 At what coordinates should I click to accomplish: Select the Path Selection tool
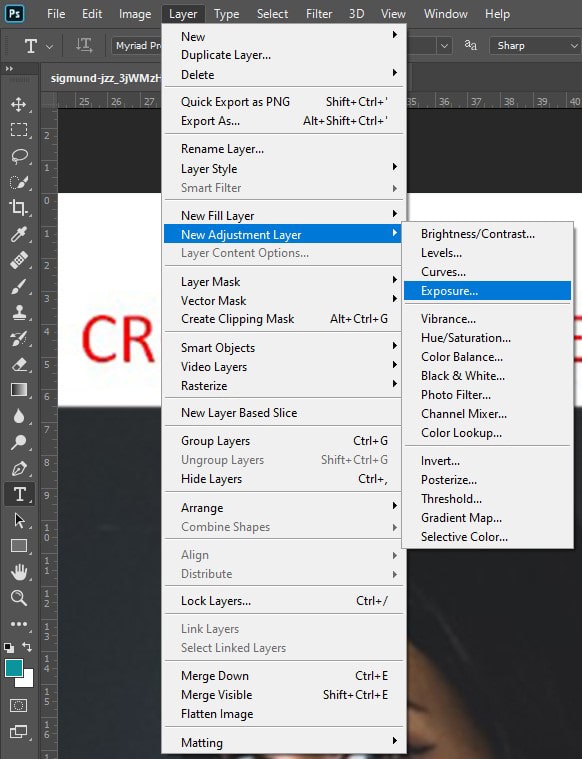click(x=19, y=520)
